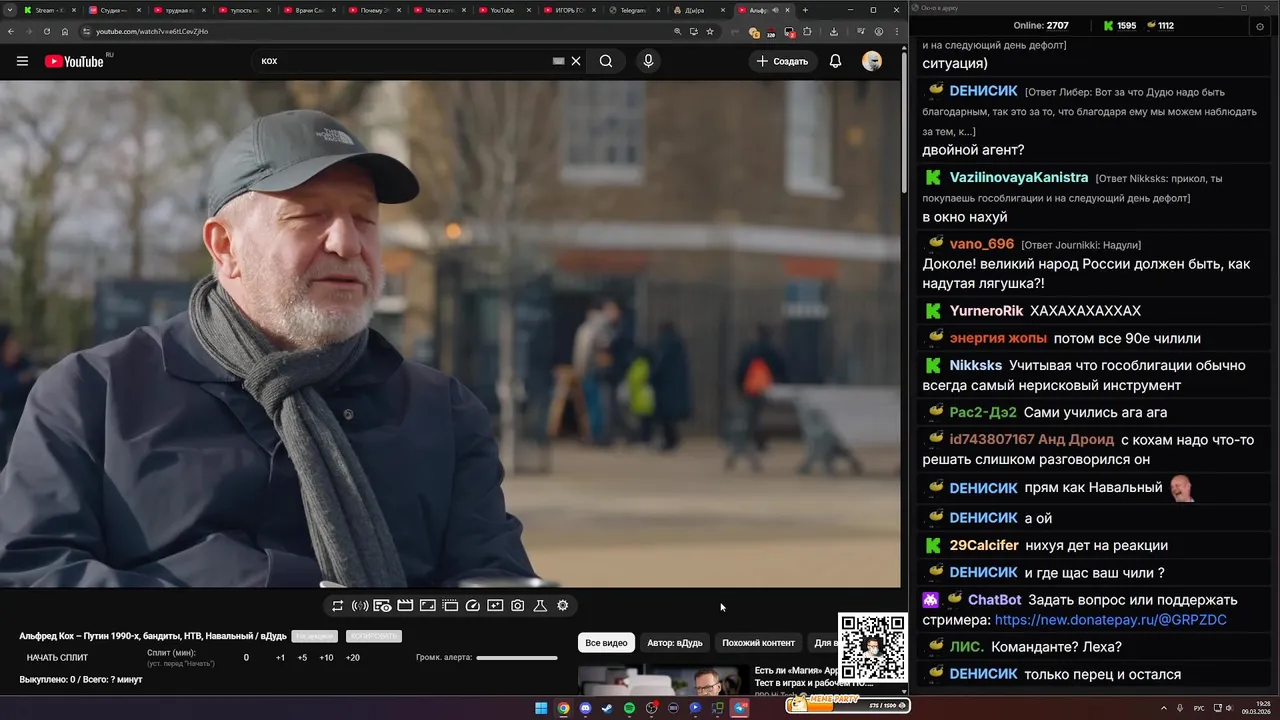This screenshot has width=1280, height=720.
Task: Click the sound waves icon in player toolbar
Action: pos(360,606)
